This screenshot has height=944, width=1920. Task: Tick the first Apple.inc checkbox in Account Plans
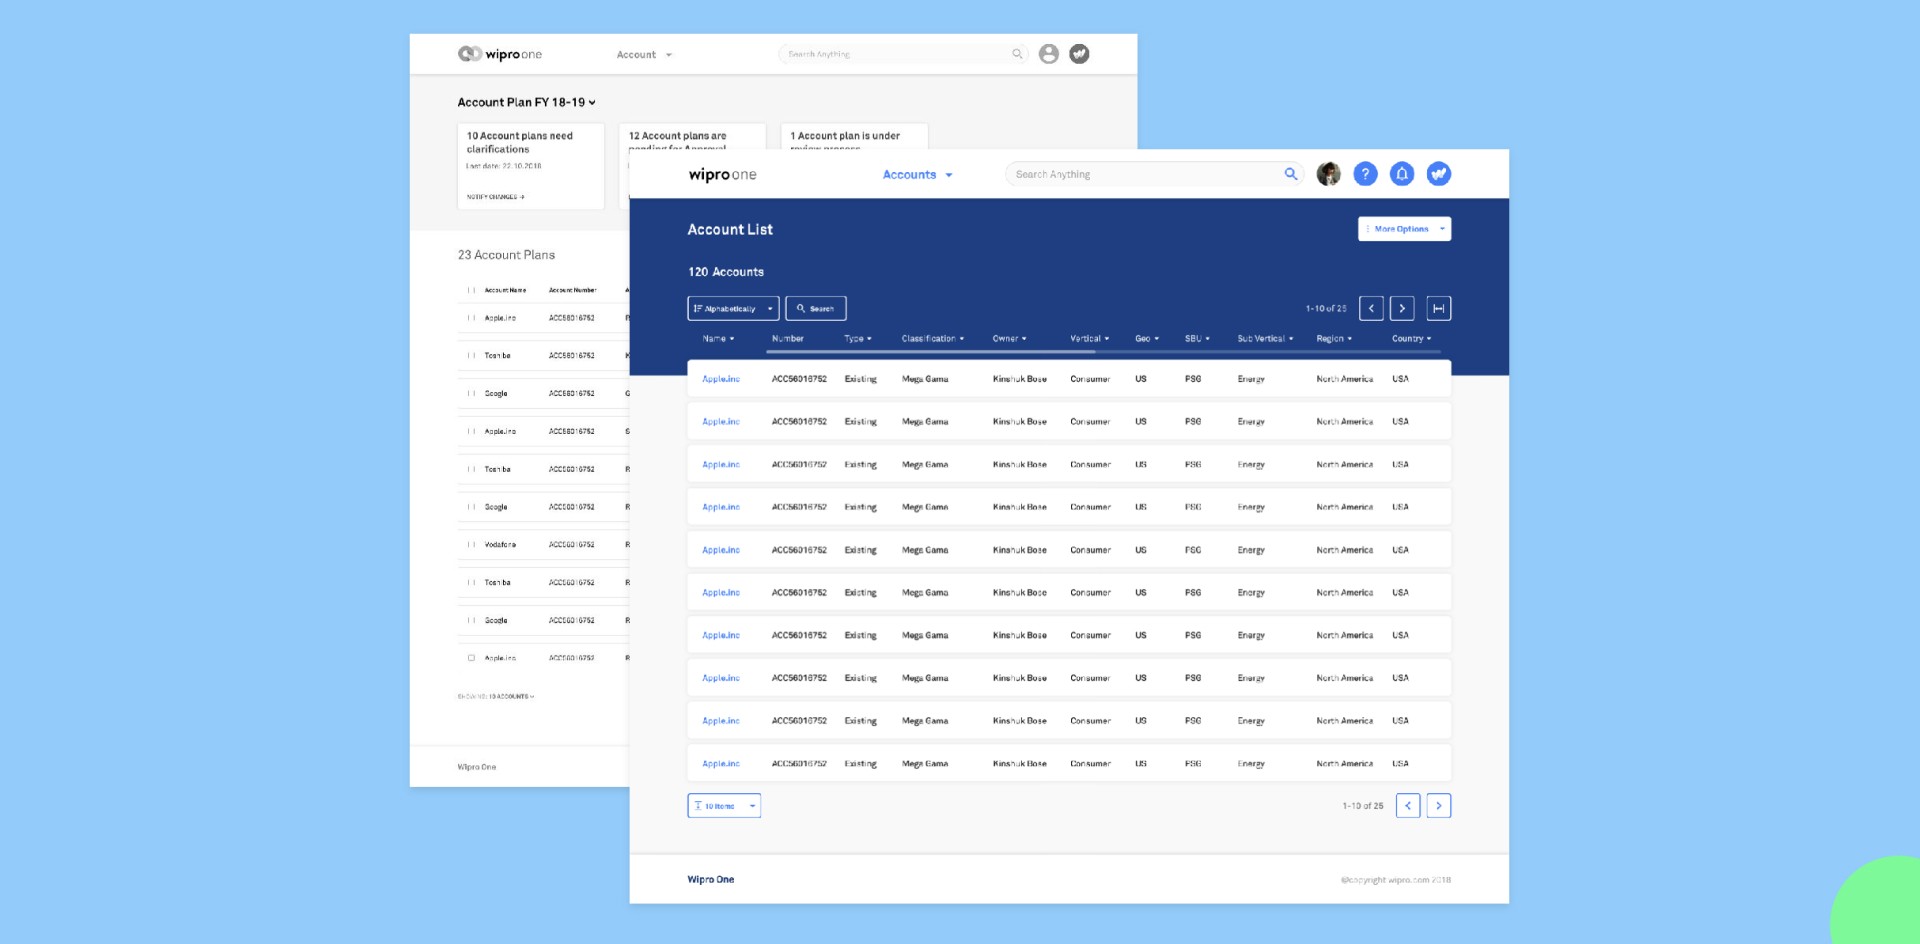click(471, 318)
